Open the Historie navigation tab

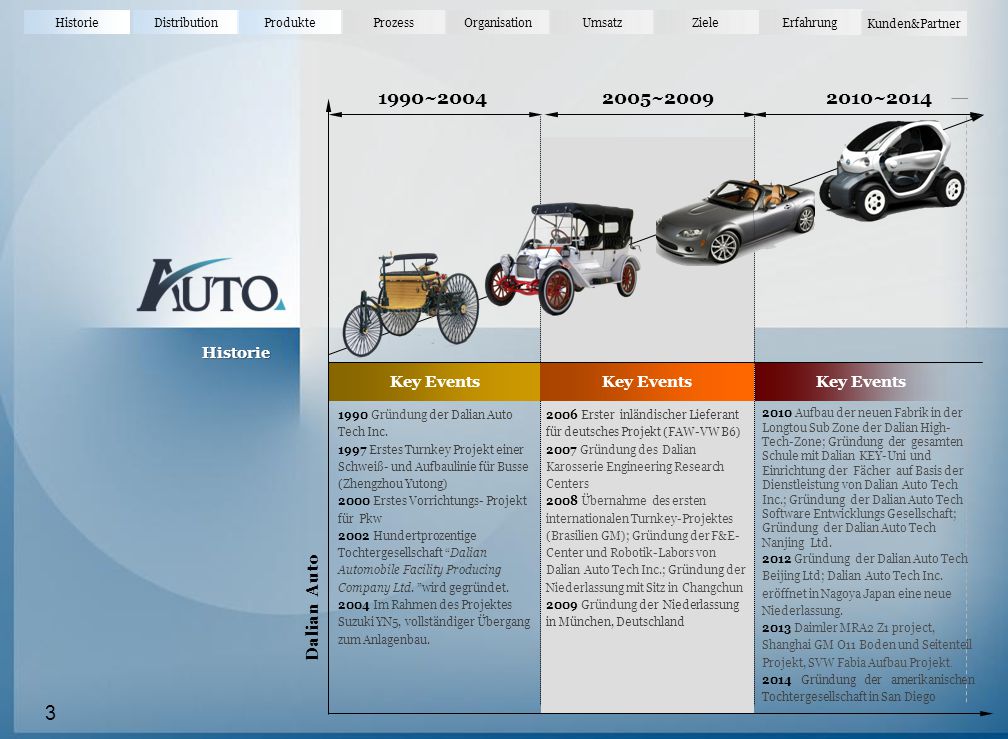tap(77, 22)
